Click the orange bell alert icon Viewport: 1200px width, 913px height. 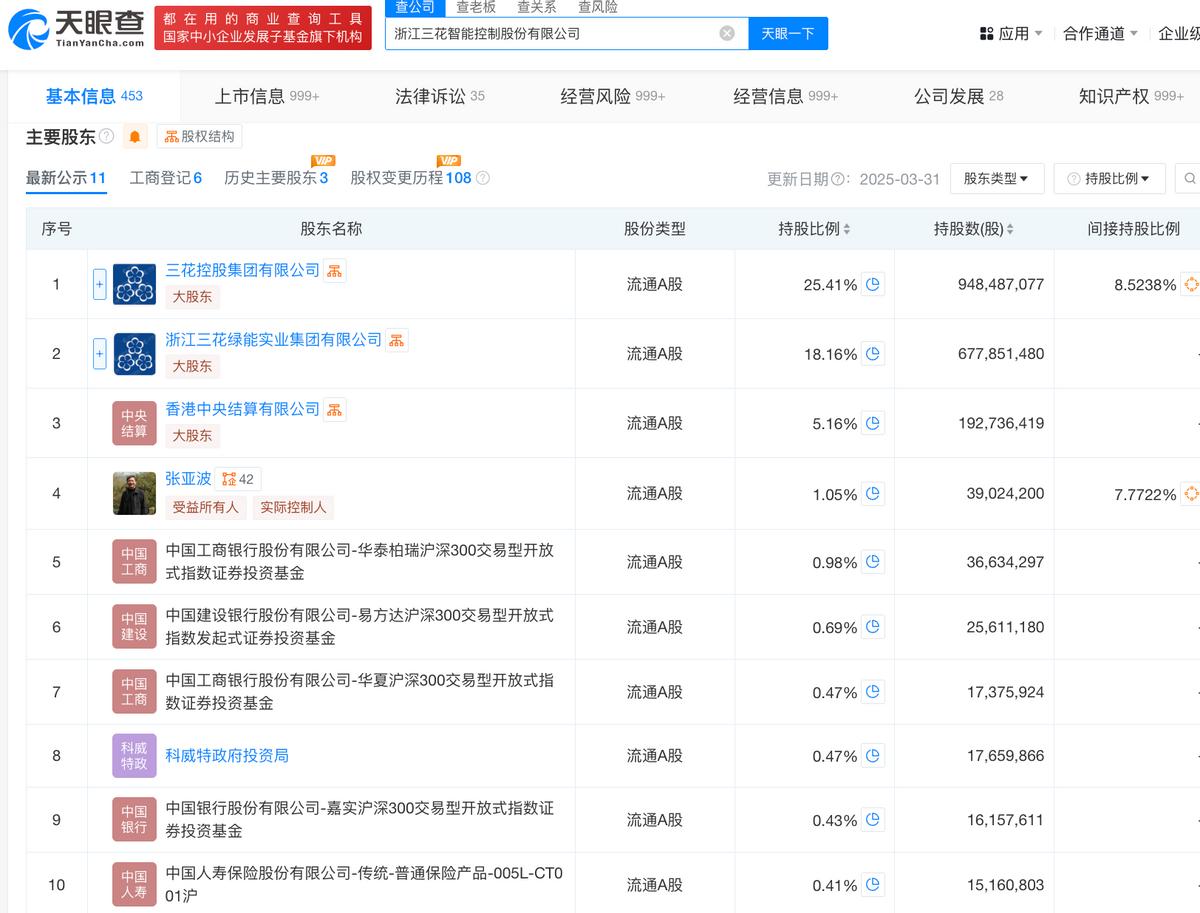[135, 136]
